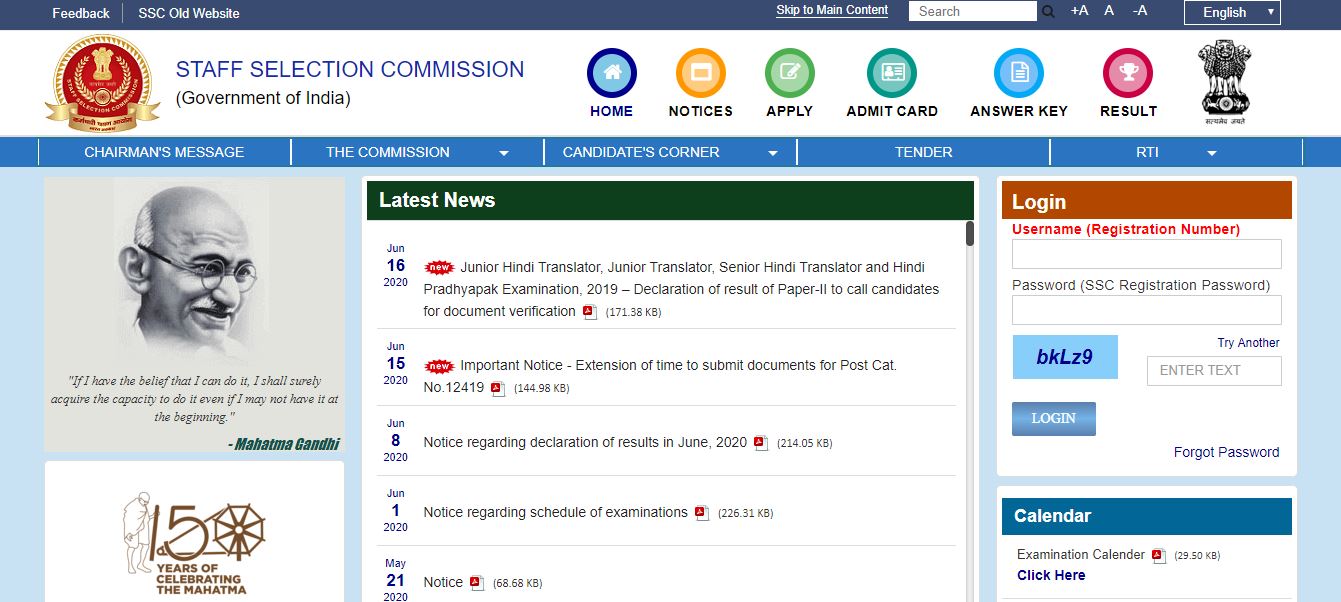Viewport: 1341px width, 602px height.
Task: Open the English language dropdown
Action: click(1231, 12)
